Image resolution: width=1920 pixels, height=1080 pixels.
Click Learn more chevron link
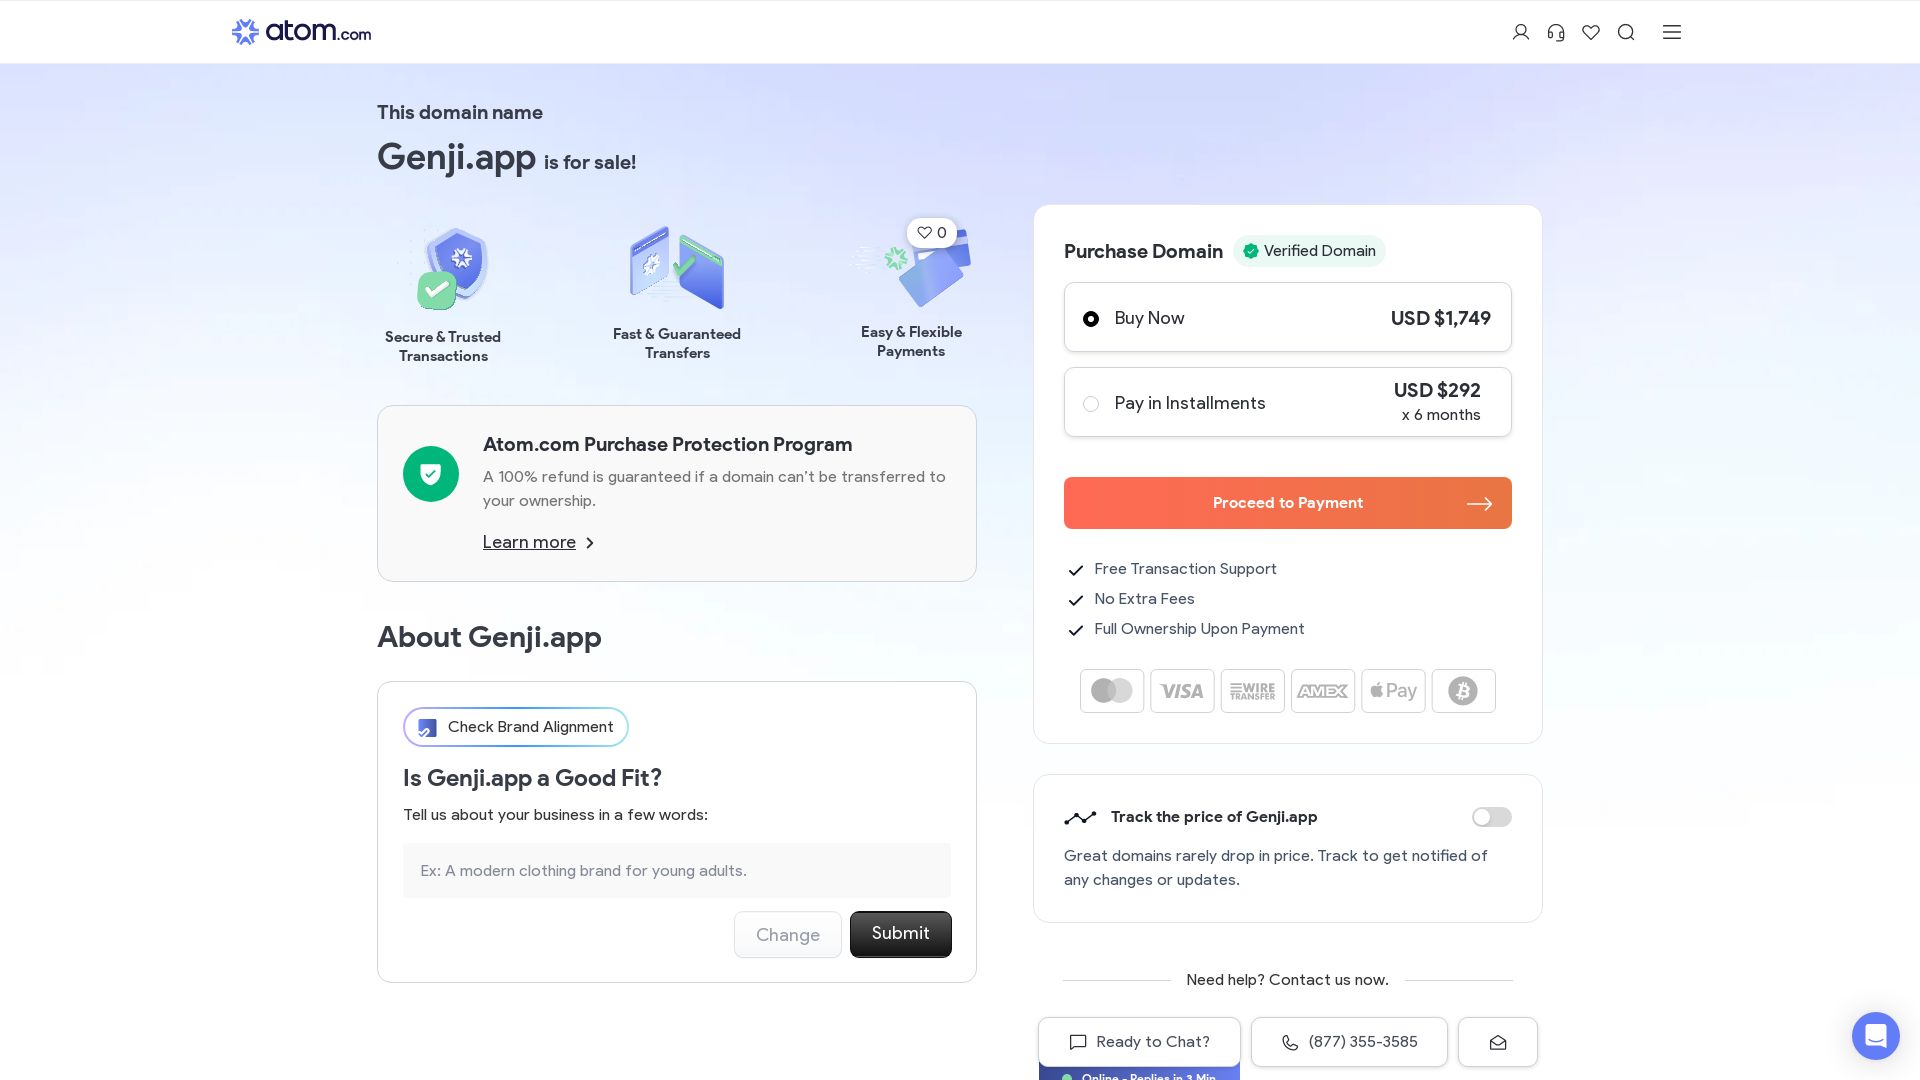point(538,542)
